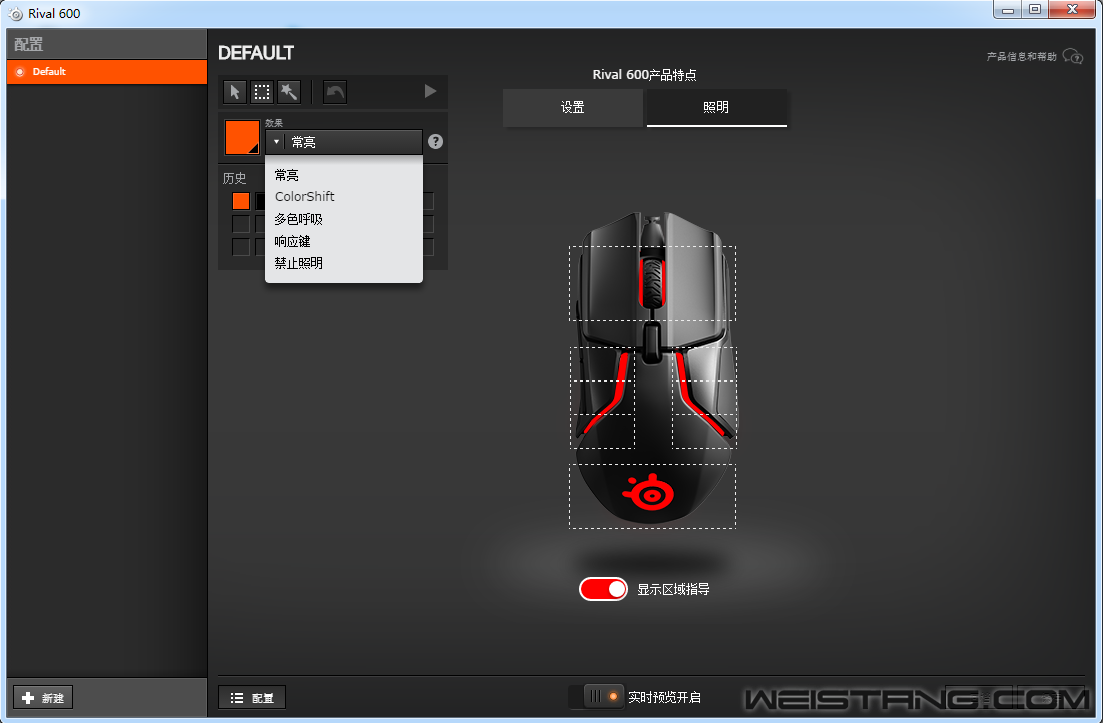Viewport: 1103px width, 723px height.
Task: Click the Rival 600 title bar icon
Action: point(15,14)
